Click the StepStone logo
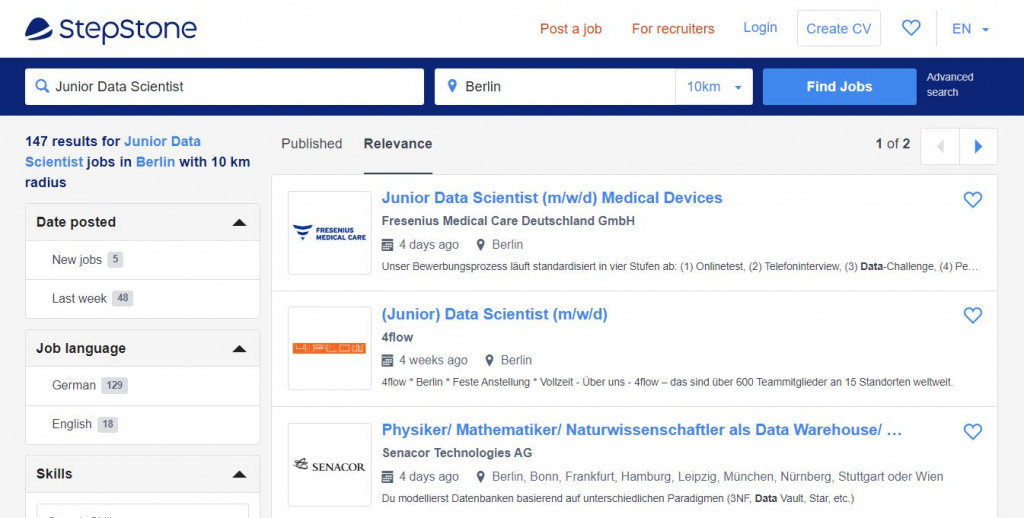The image size is (1024, 518). point(111,29)
